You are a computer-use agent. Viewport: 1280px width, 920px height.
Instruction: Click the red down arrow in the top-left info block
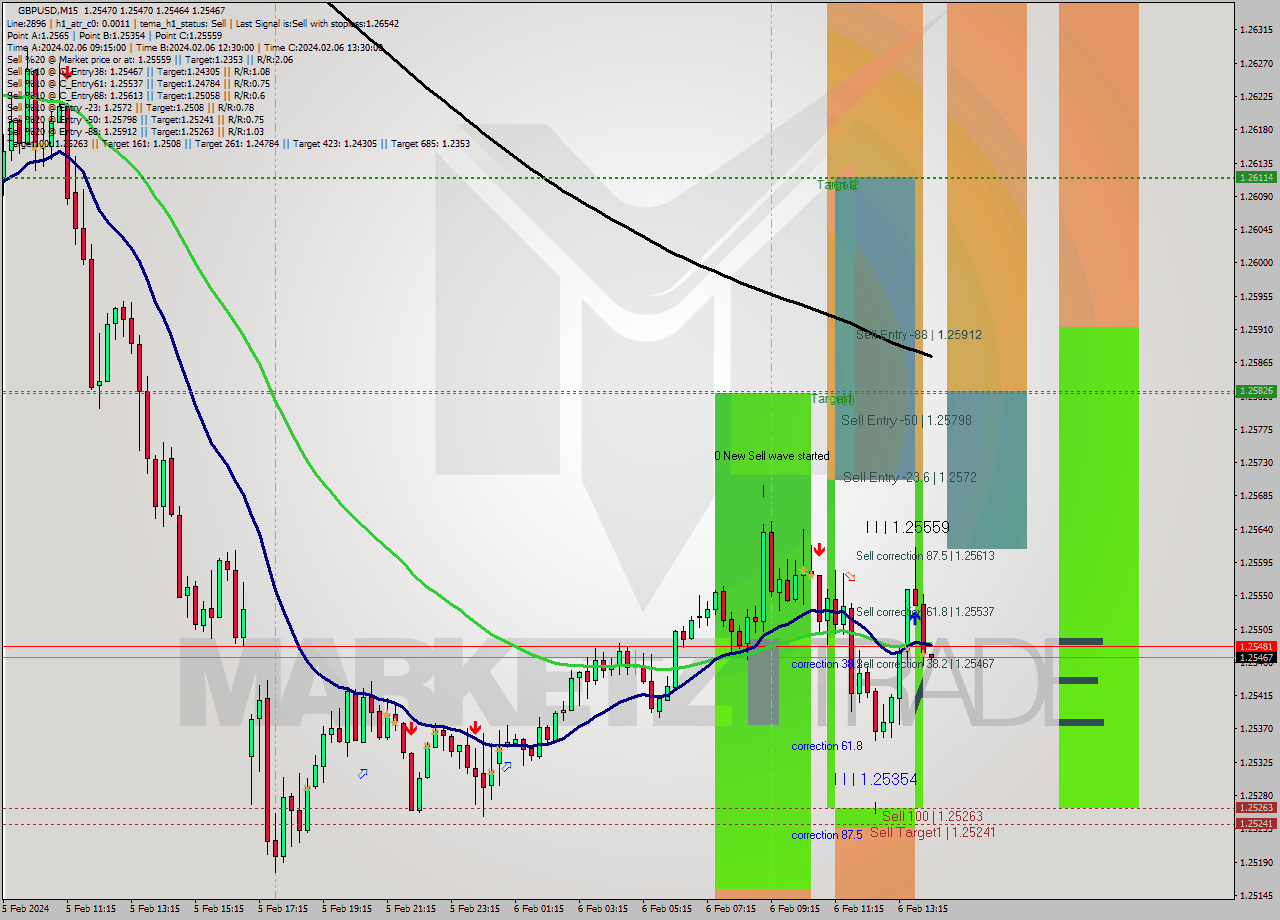[66, 72]
